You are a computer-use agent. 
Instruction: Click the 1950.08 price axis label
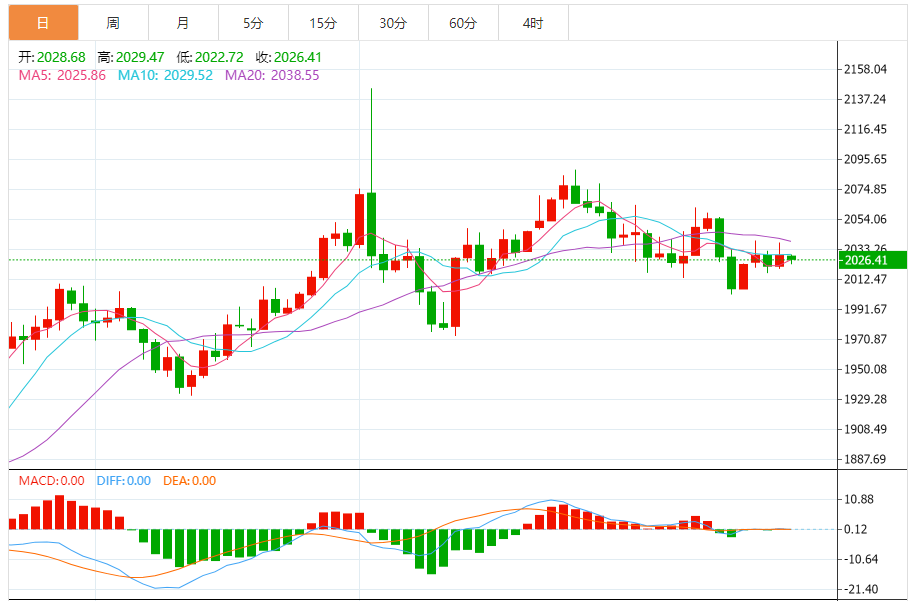pyautogui.click(x=866, y=369)
